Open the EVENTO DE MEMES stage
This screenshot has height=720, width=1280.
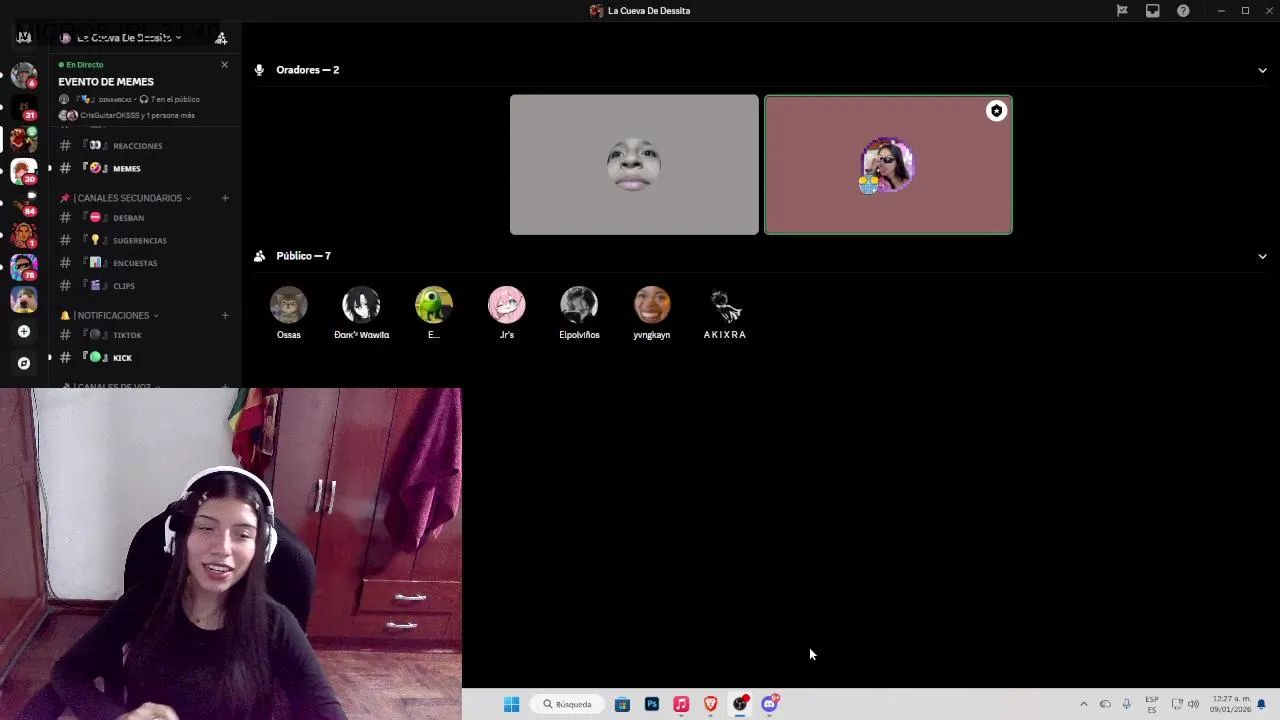click(106, 82)
